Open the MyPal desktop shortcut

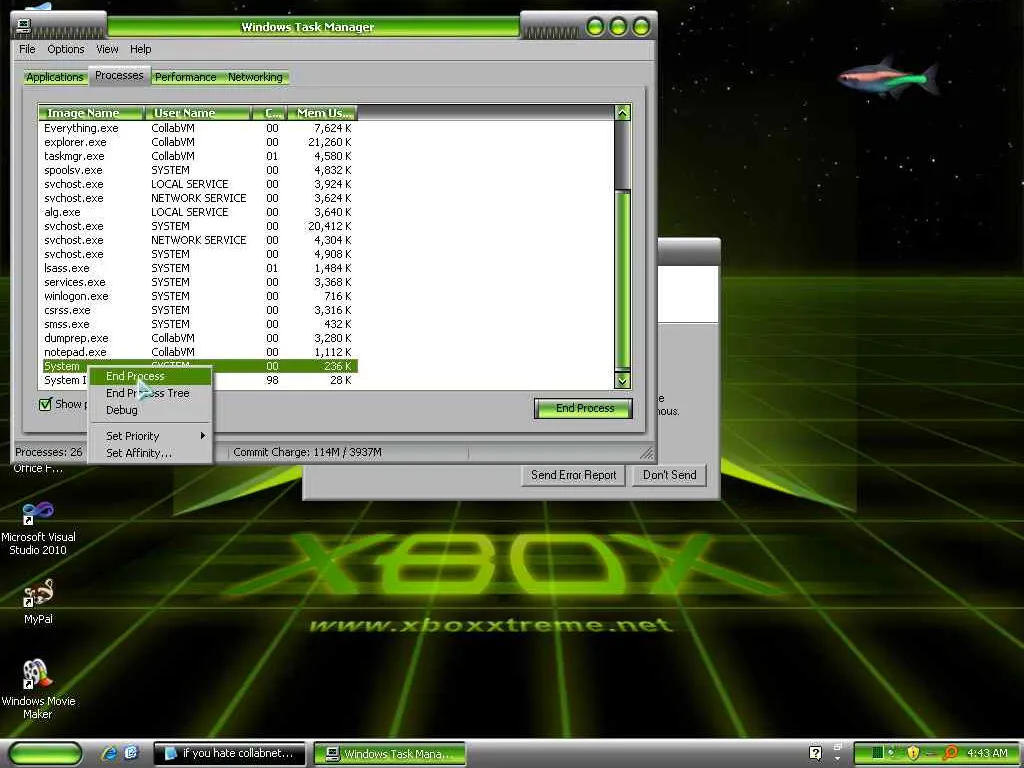point(38,601)
